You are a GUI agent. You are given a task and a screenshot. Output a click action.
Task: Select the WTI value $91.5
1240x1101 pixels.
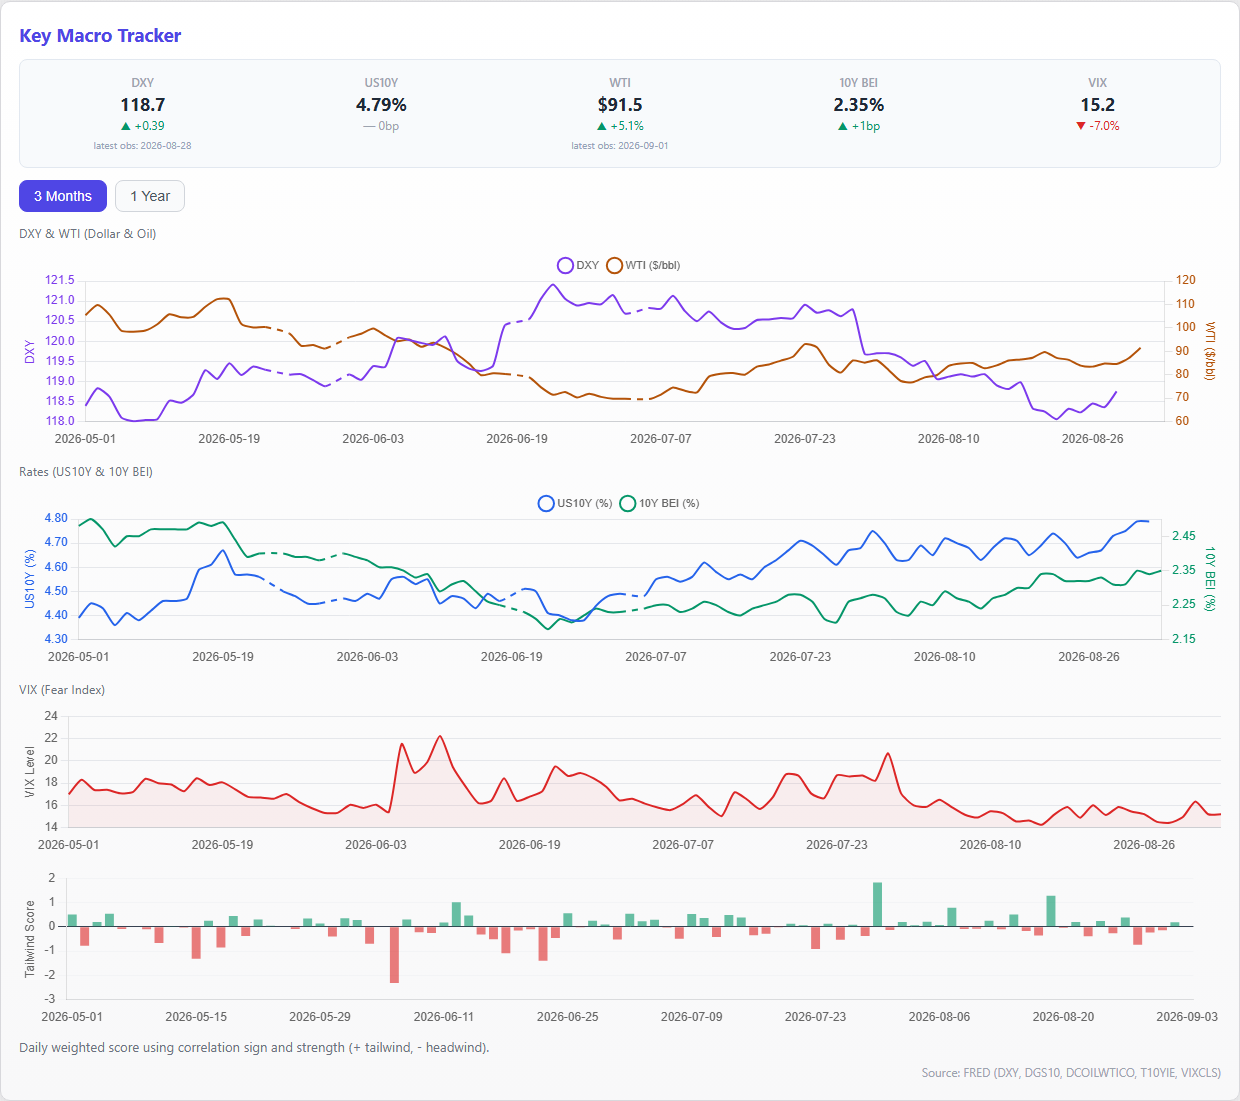tap(620, 105)
